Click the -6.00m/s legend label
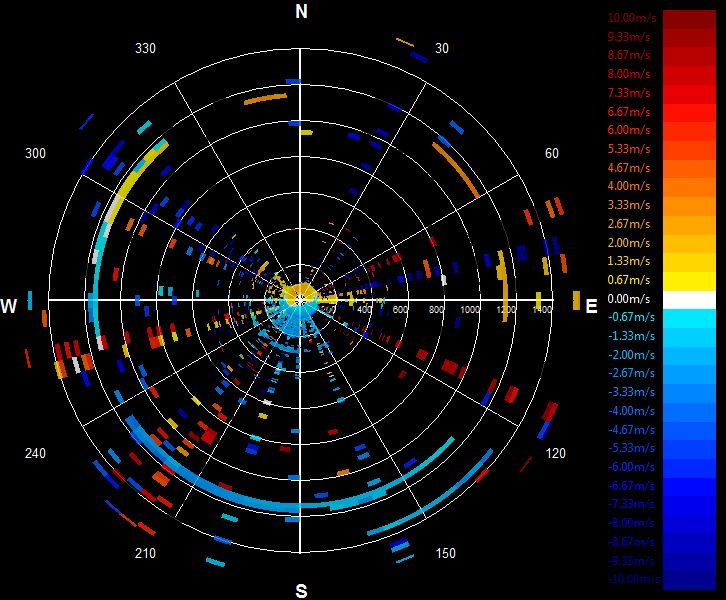The image size is (726, 600). 631,467
